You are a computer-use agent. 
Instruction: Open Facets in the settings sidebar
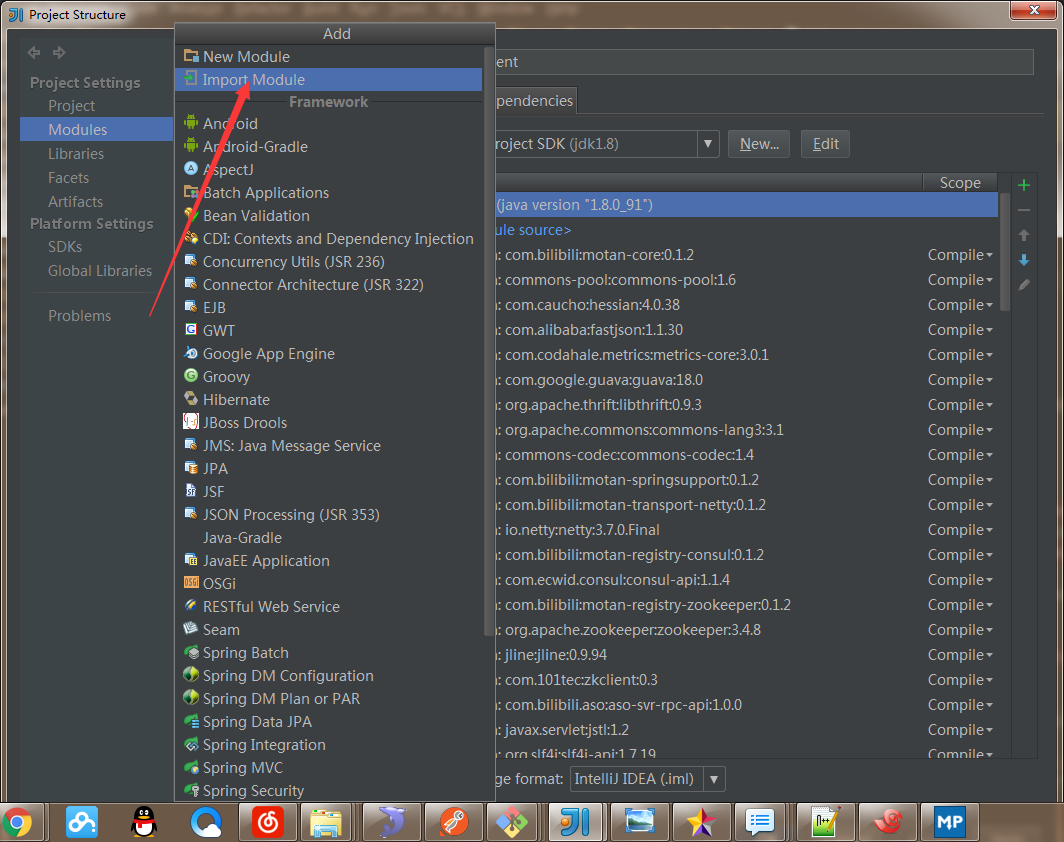point(69,178)
